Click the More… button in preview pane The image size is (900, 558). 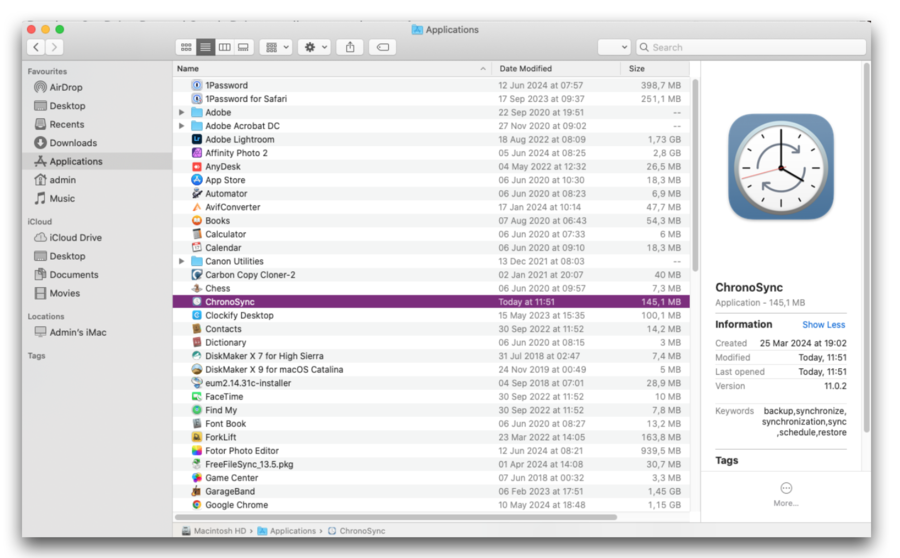(x=786, y=494)
